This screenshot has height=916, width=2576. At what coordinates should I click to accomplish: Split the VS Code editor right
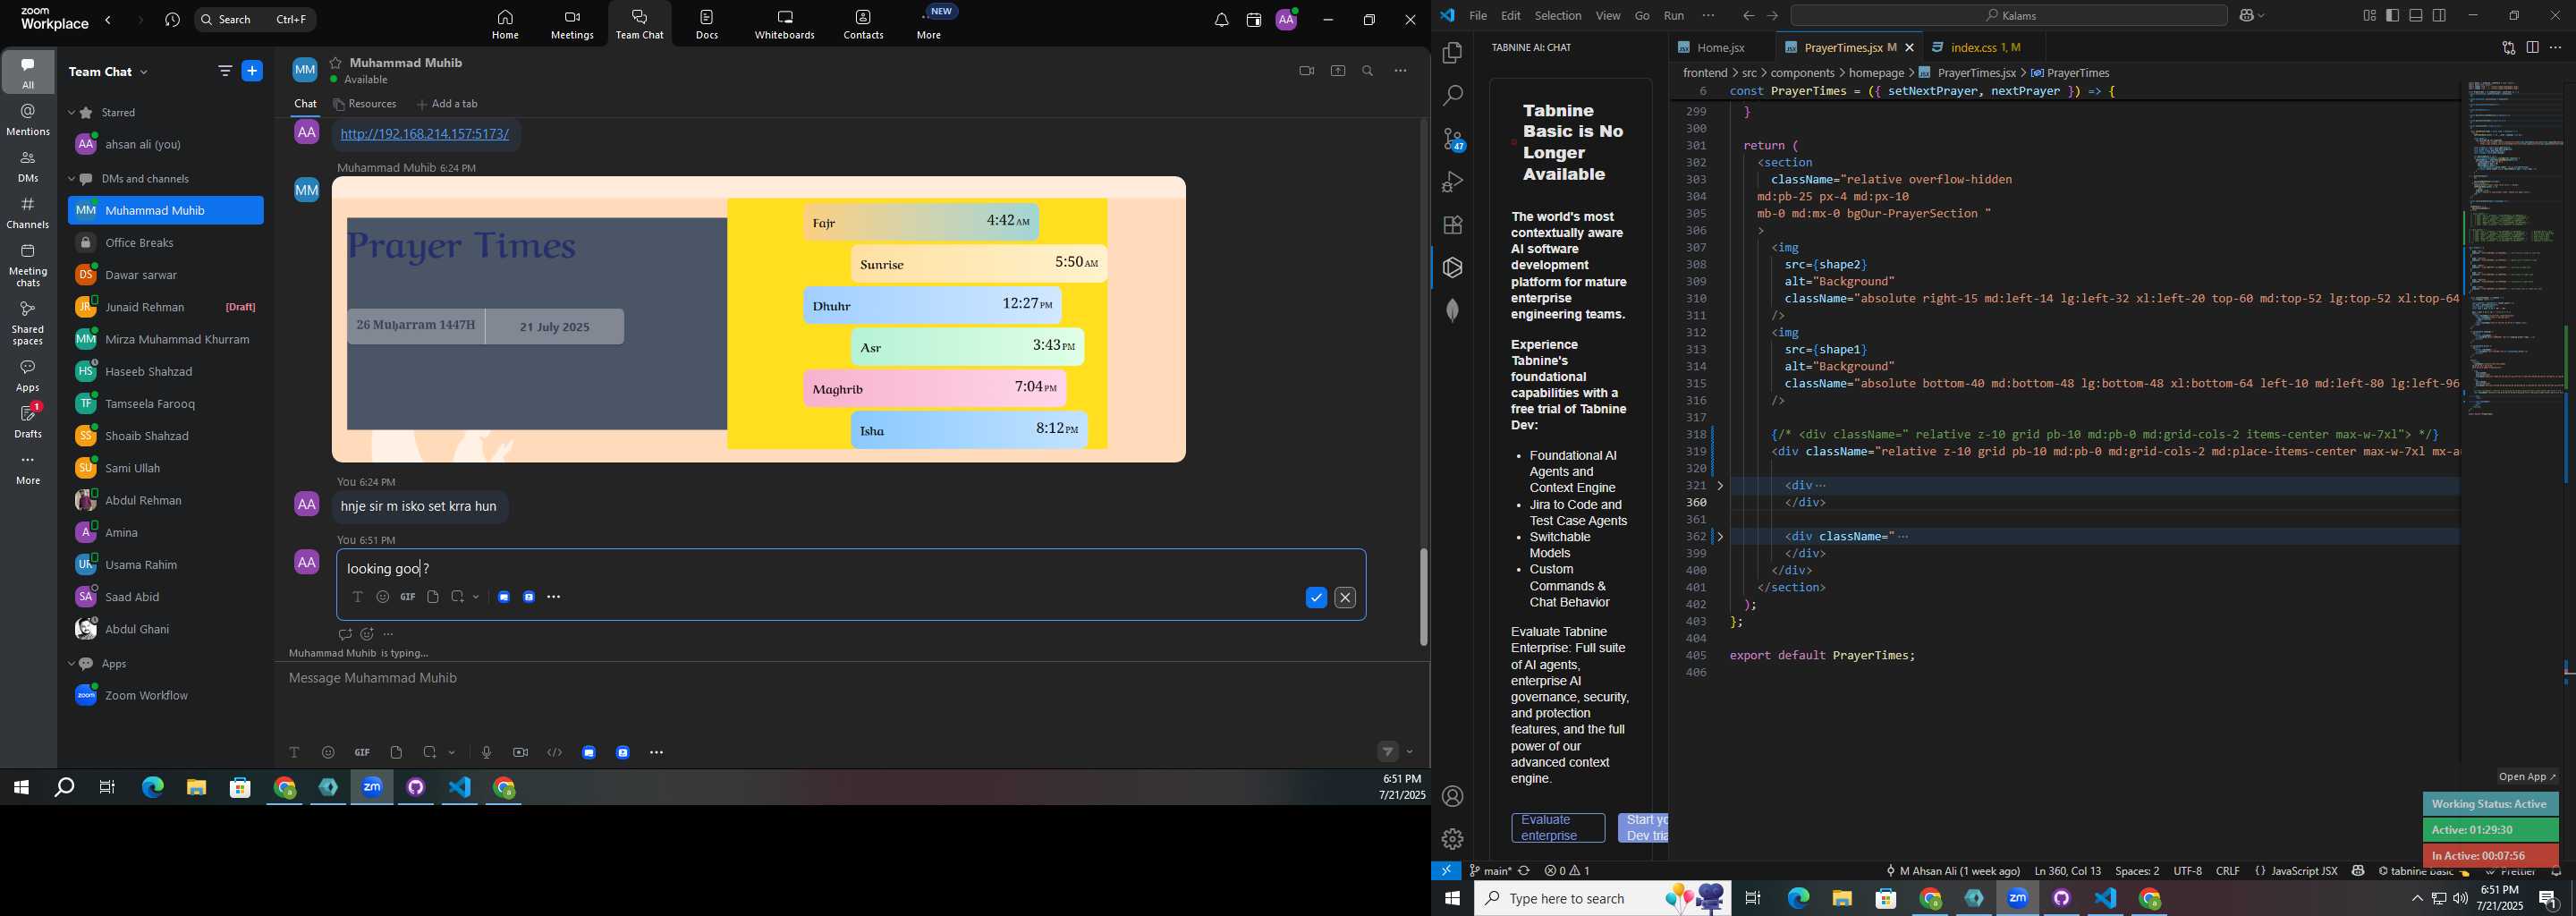(2532, 48)
